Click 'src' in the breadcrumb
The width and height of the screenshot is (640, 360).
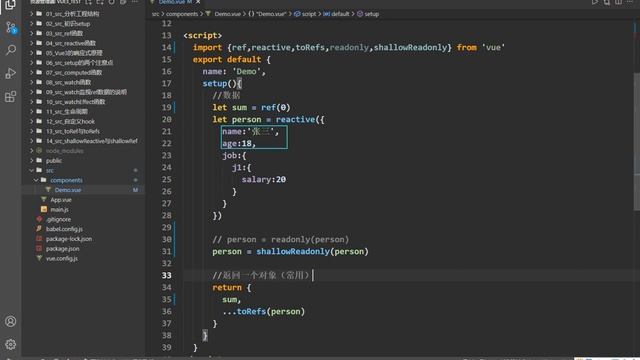pos(155,14)
